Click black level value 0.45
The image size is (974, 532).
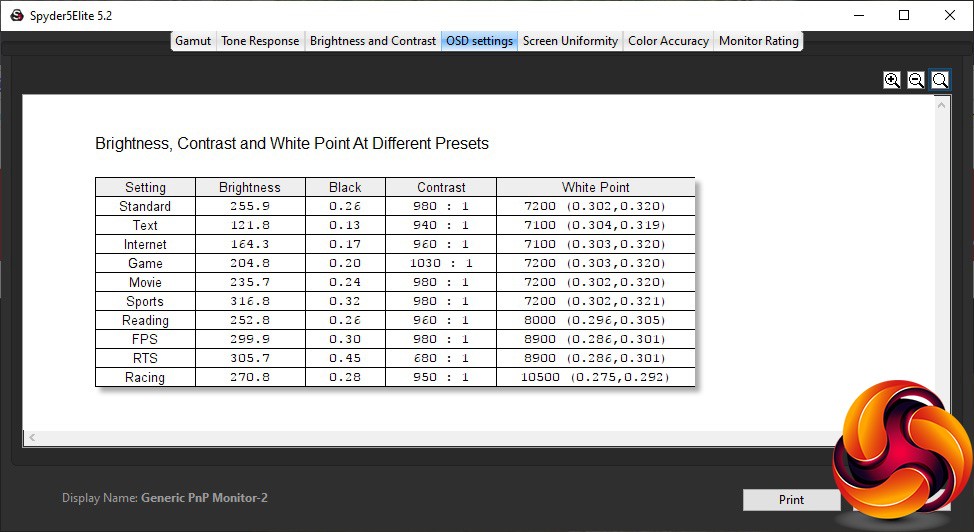click(345, 359)
